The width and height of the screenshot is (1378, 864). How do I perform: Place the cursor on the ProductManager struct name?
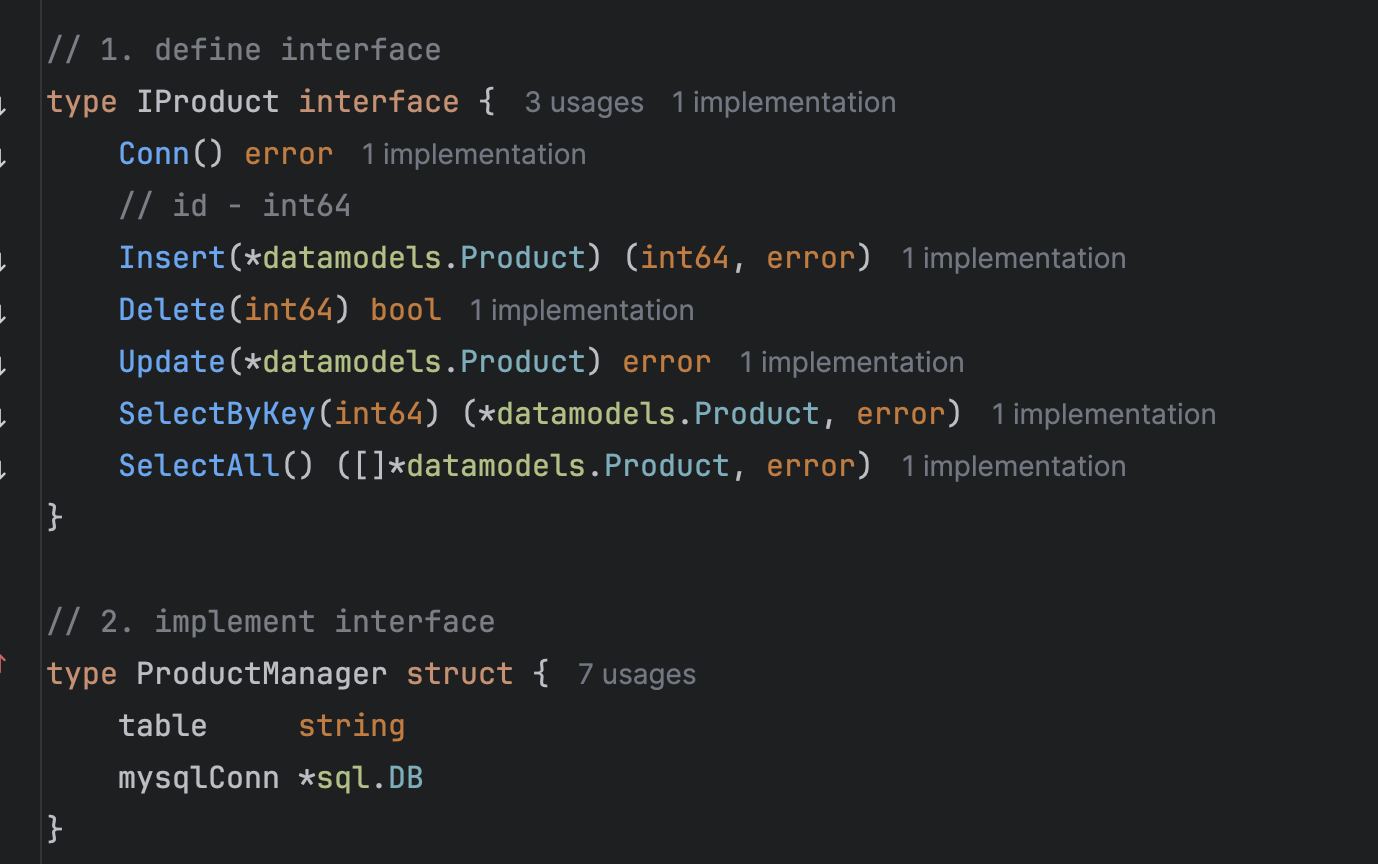[x=261, y=674]
